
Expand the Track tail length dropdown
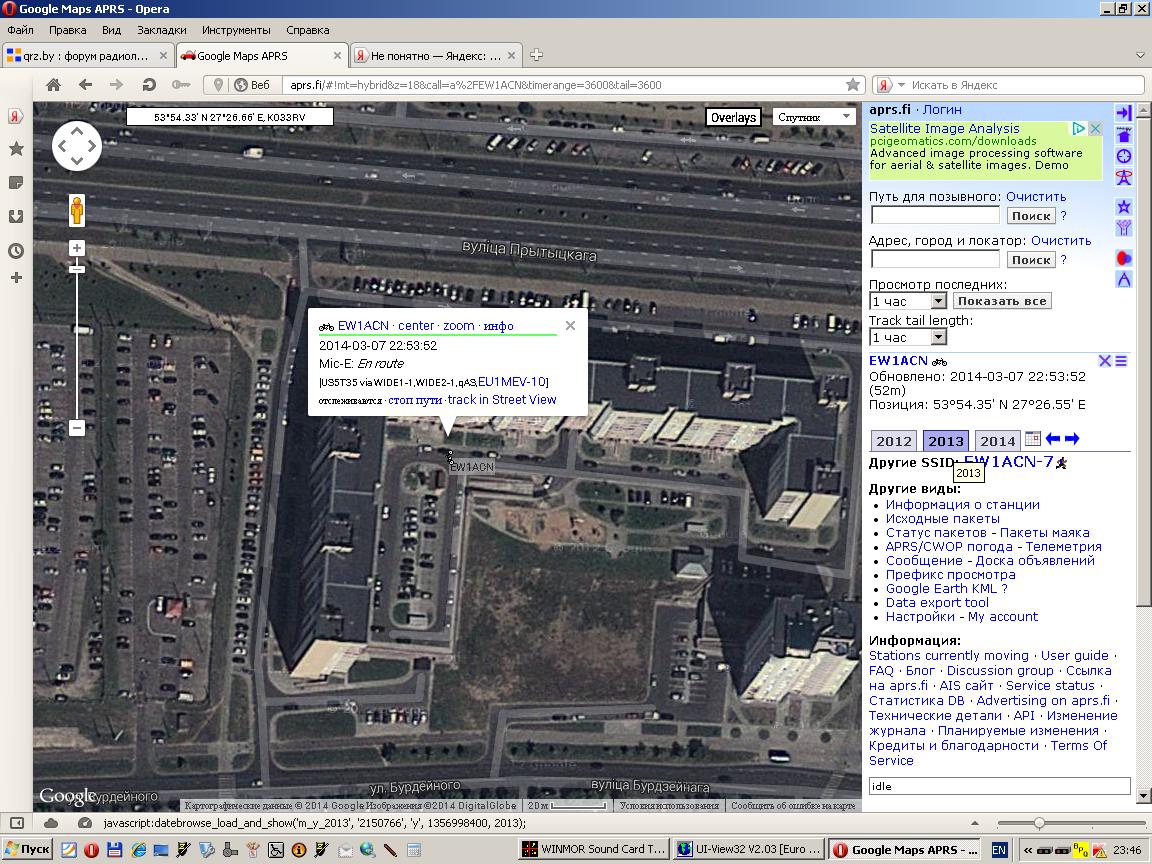point(908,338)
